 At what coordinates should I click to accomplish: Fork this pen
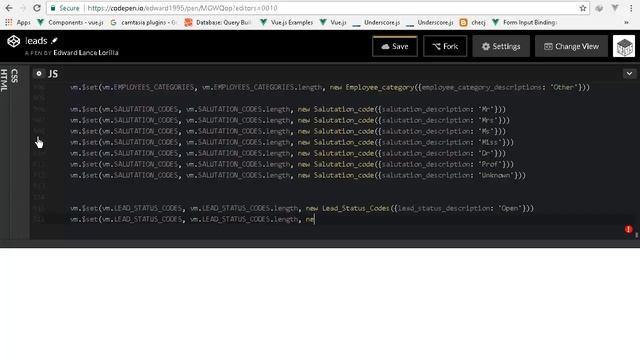tap(445, 46)
